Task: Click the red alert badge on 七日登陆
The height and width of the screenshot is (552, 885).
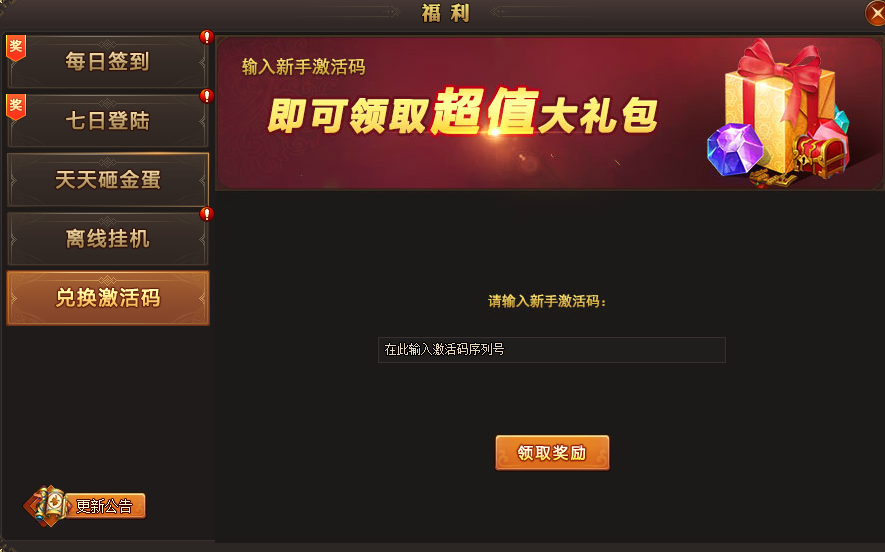Action: click(x=207, y=96)
